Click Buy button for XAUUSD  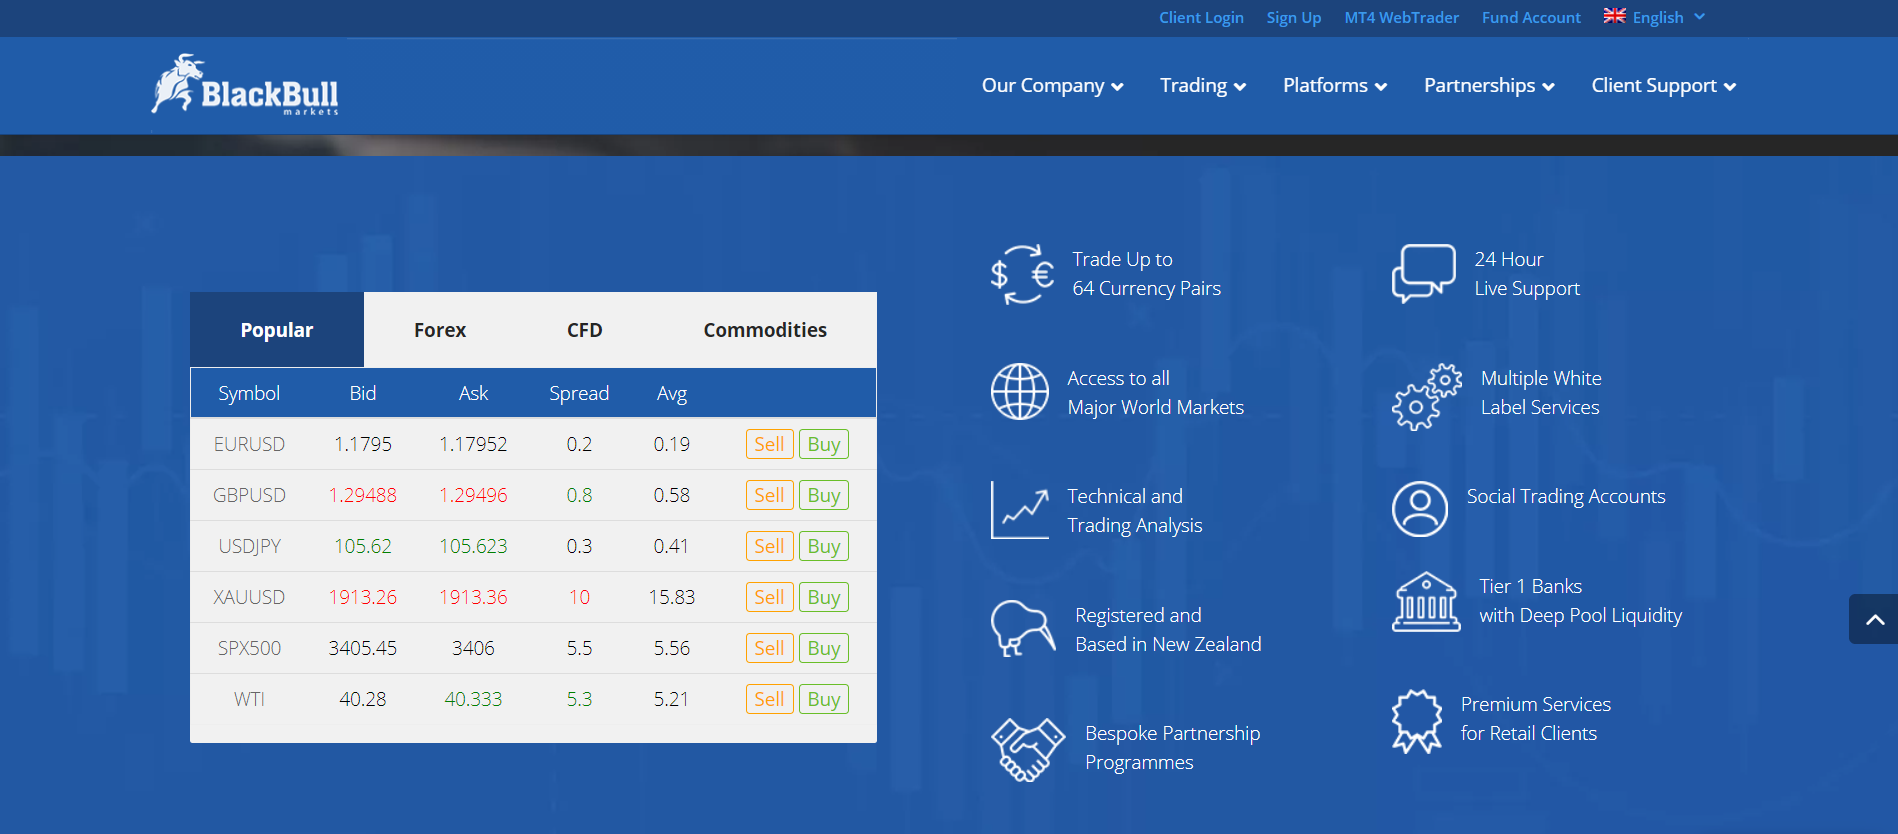[x=823, y=597]
